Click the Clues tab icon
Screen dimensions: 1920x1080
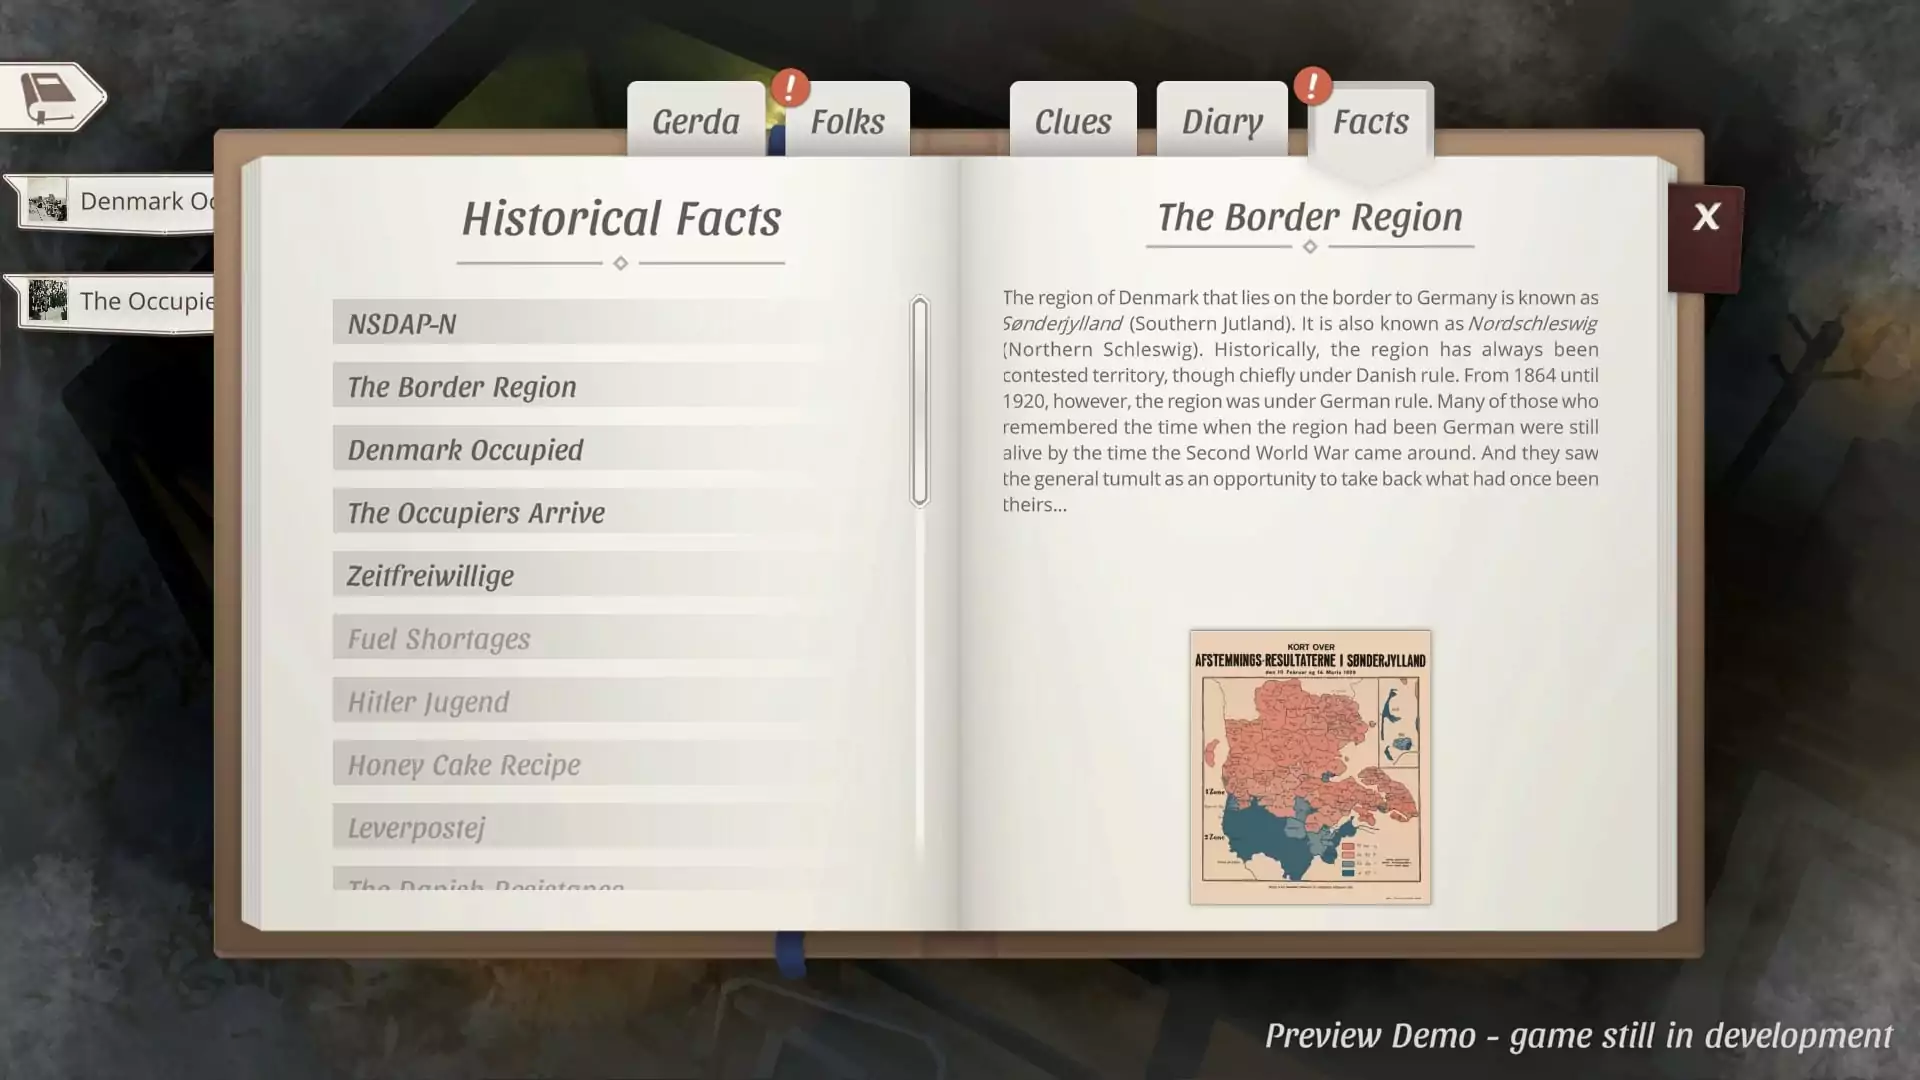tap(1071, 119)
